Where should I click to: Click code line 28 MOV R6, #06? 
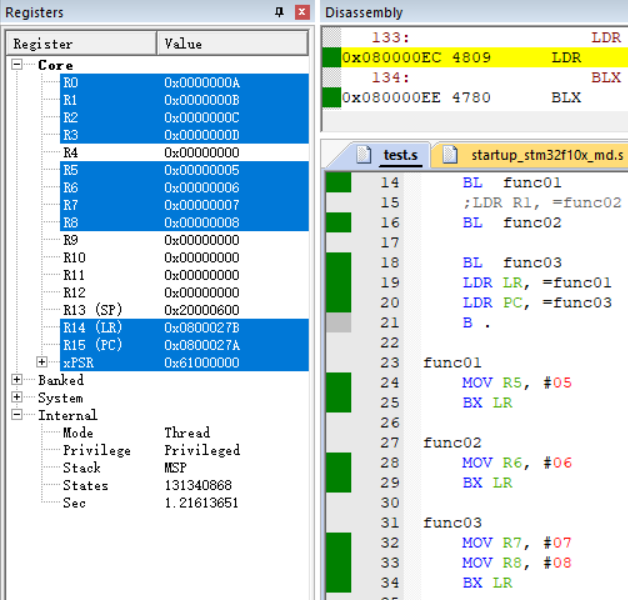(517, 463)
